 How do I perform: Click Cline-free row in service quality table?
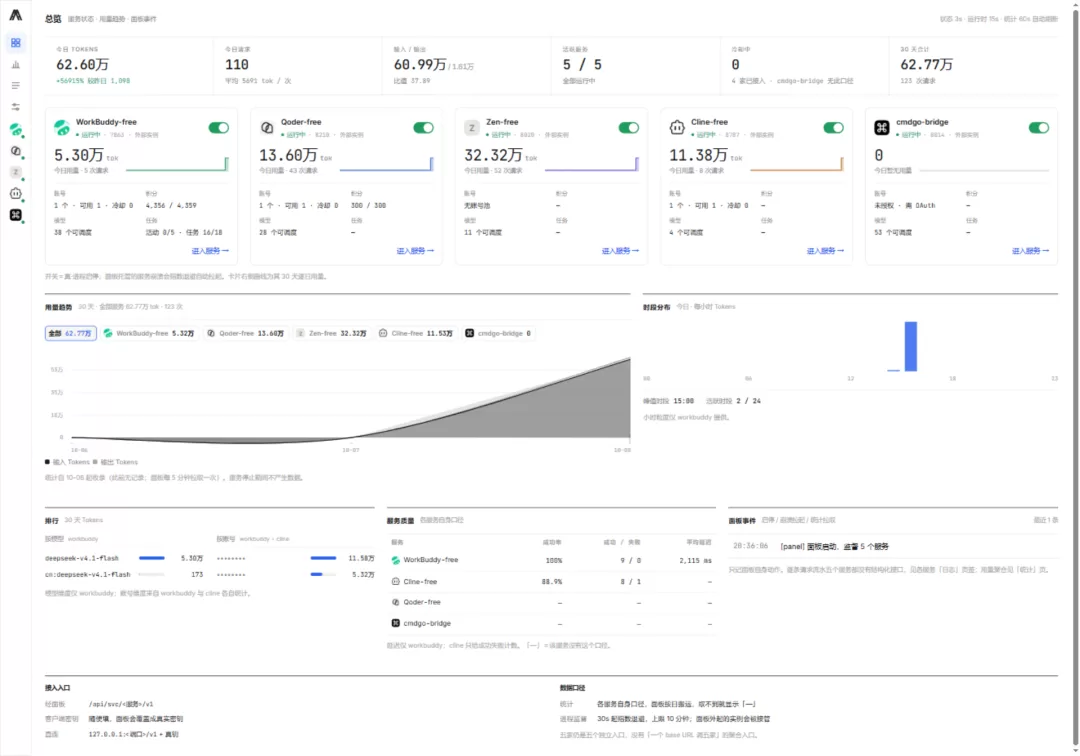pyautogui.click(x=551, y=582)
